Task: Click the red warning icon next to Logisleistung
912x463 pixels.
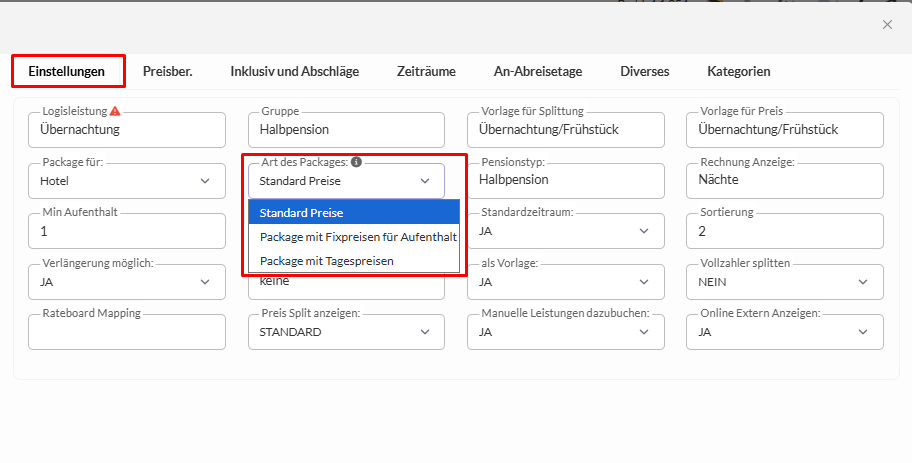Action: pos(115,111)
